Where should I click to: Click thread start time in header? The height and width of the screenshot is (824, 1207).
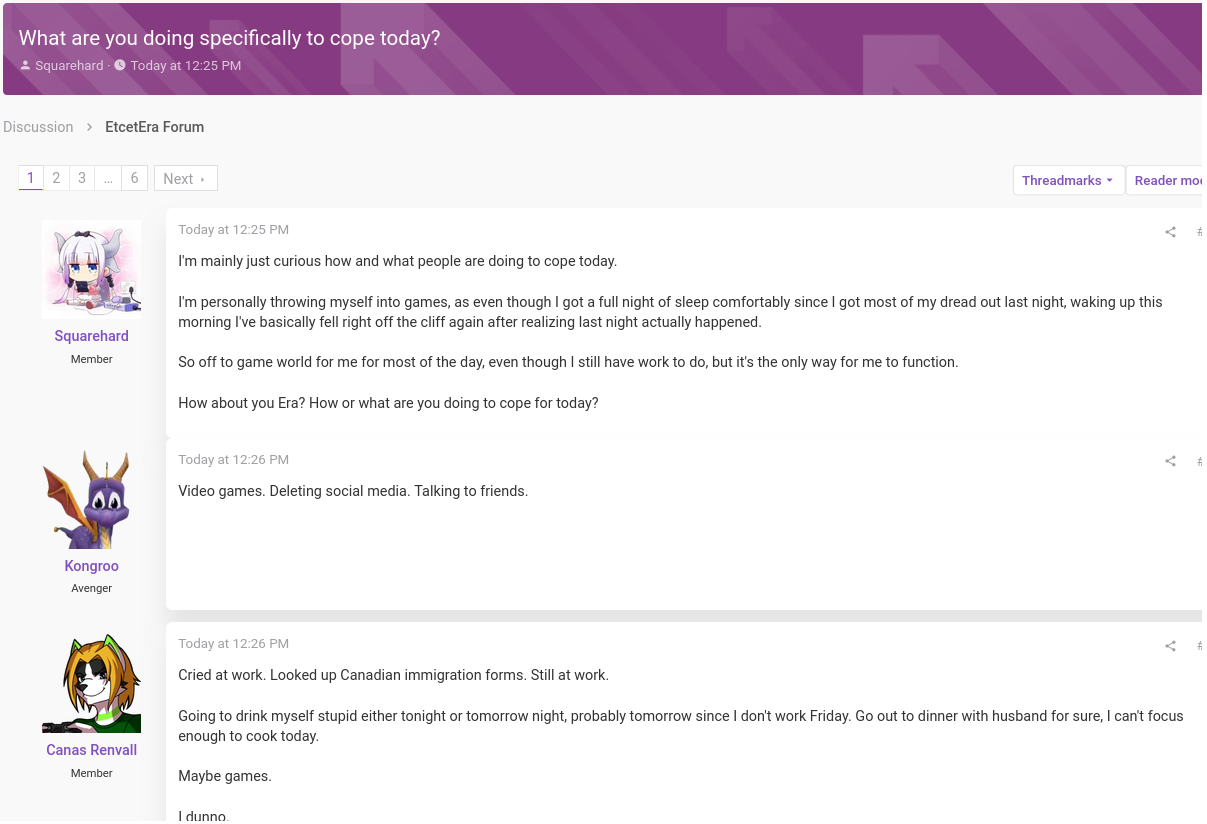coord(185,66)
